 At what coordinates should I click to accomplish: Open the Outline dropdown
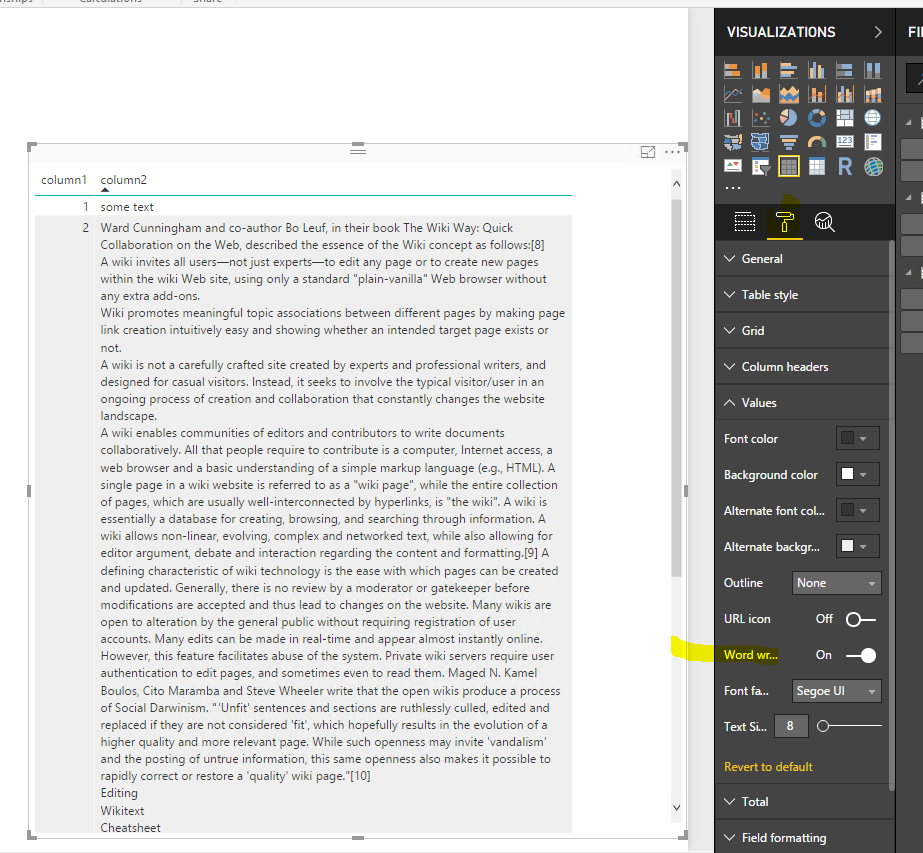836,583
